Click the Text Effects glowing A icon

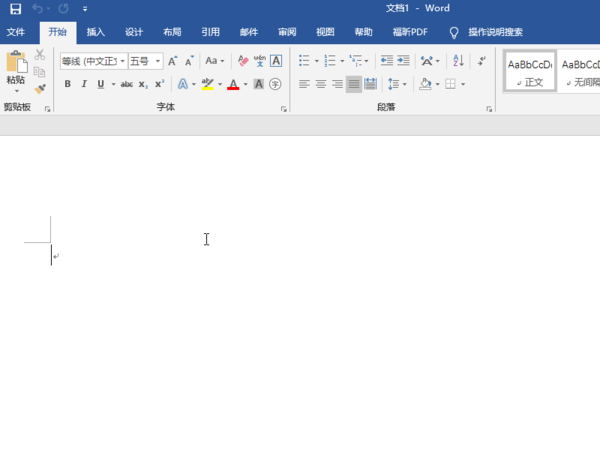[183, 84]
